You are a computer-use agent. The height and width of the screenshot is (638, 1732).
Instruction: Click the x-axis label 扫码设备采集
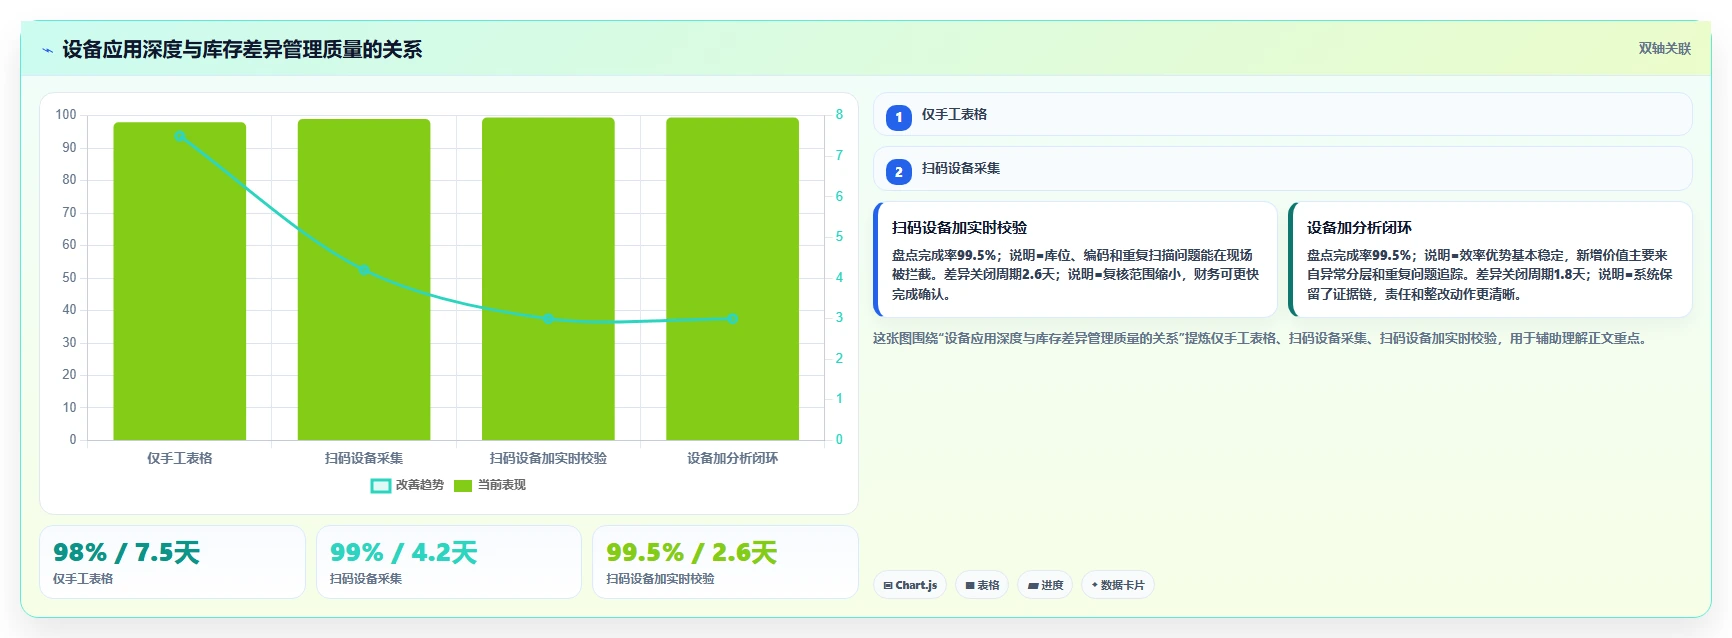tap(364, 458)
